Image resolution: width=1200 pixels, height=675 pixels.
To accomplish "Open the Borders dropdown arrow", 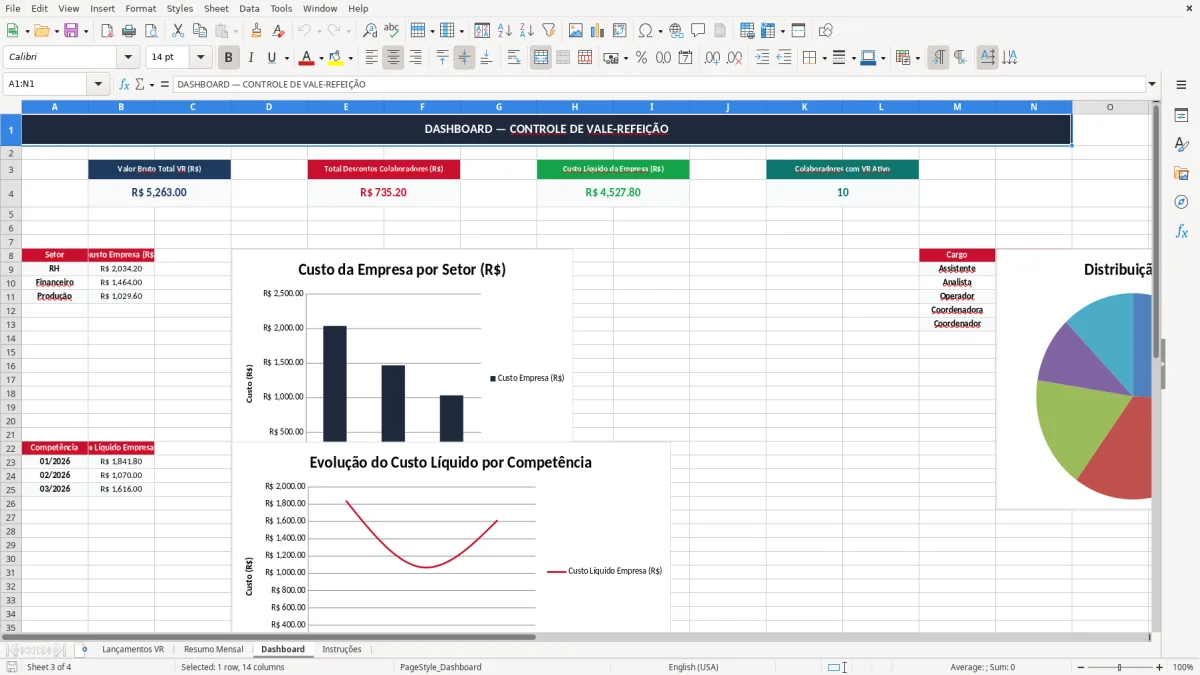I will (x=824, y=58).
